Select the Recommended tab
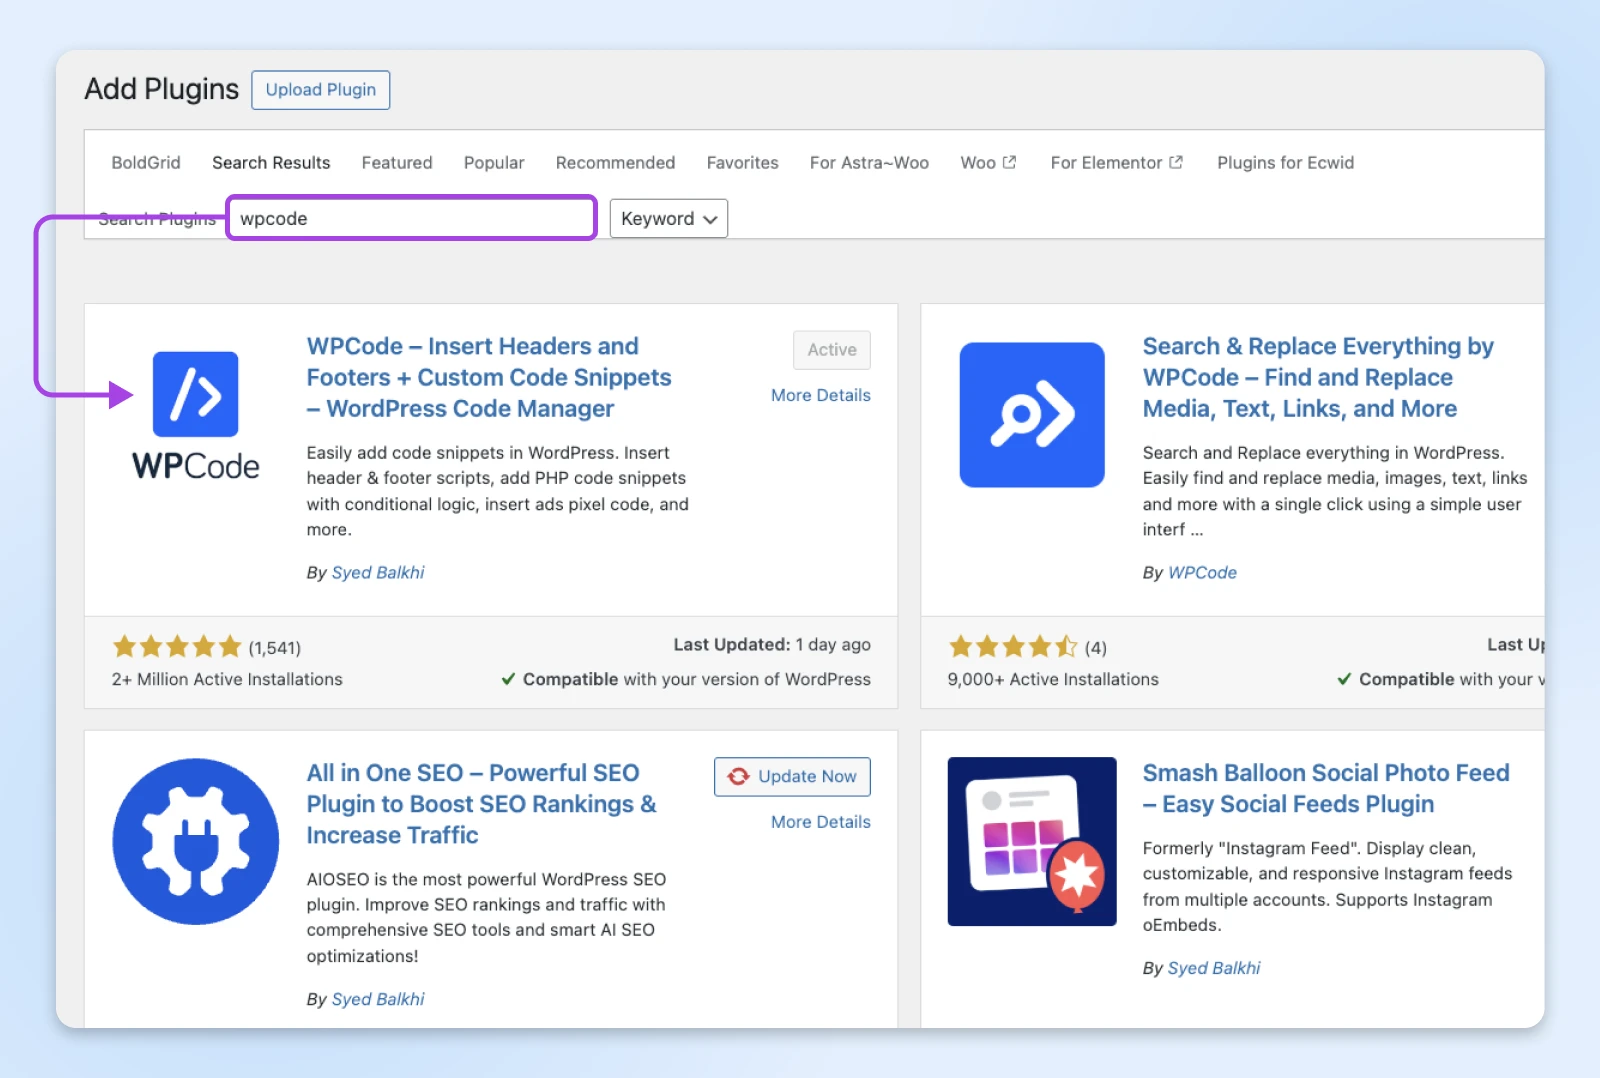The width and height of the screenshot is (1600, 1078). pos(615,163)
